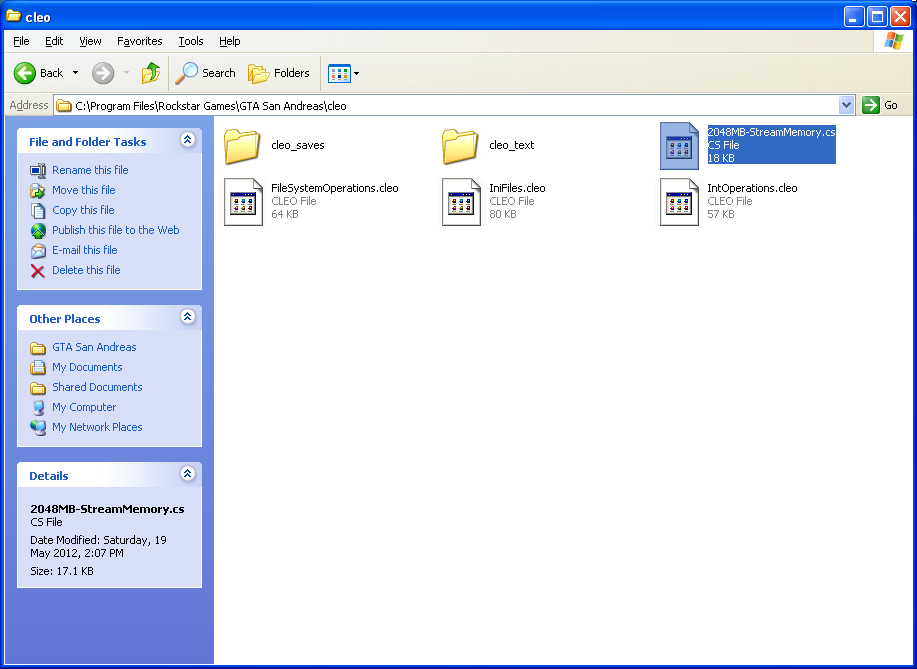Open the My Documents link

[x=87, y=367]
